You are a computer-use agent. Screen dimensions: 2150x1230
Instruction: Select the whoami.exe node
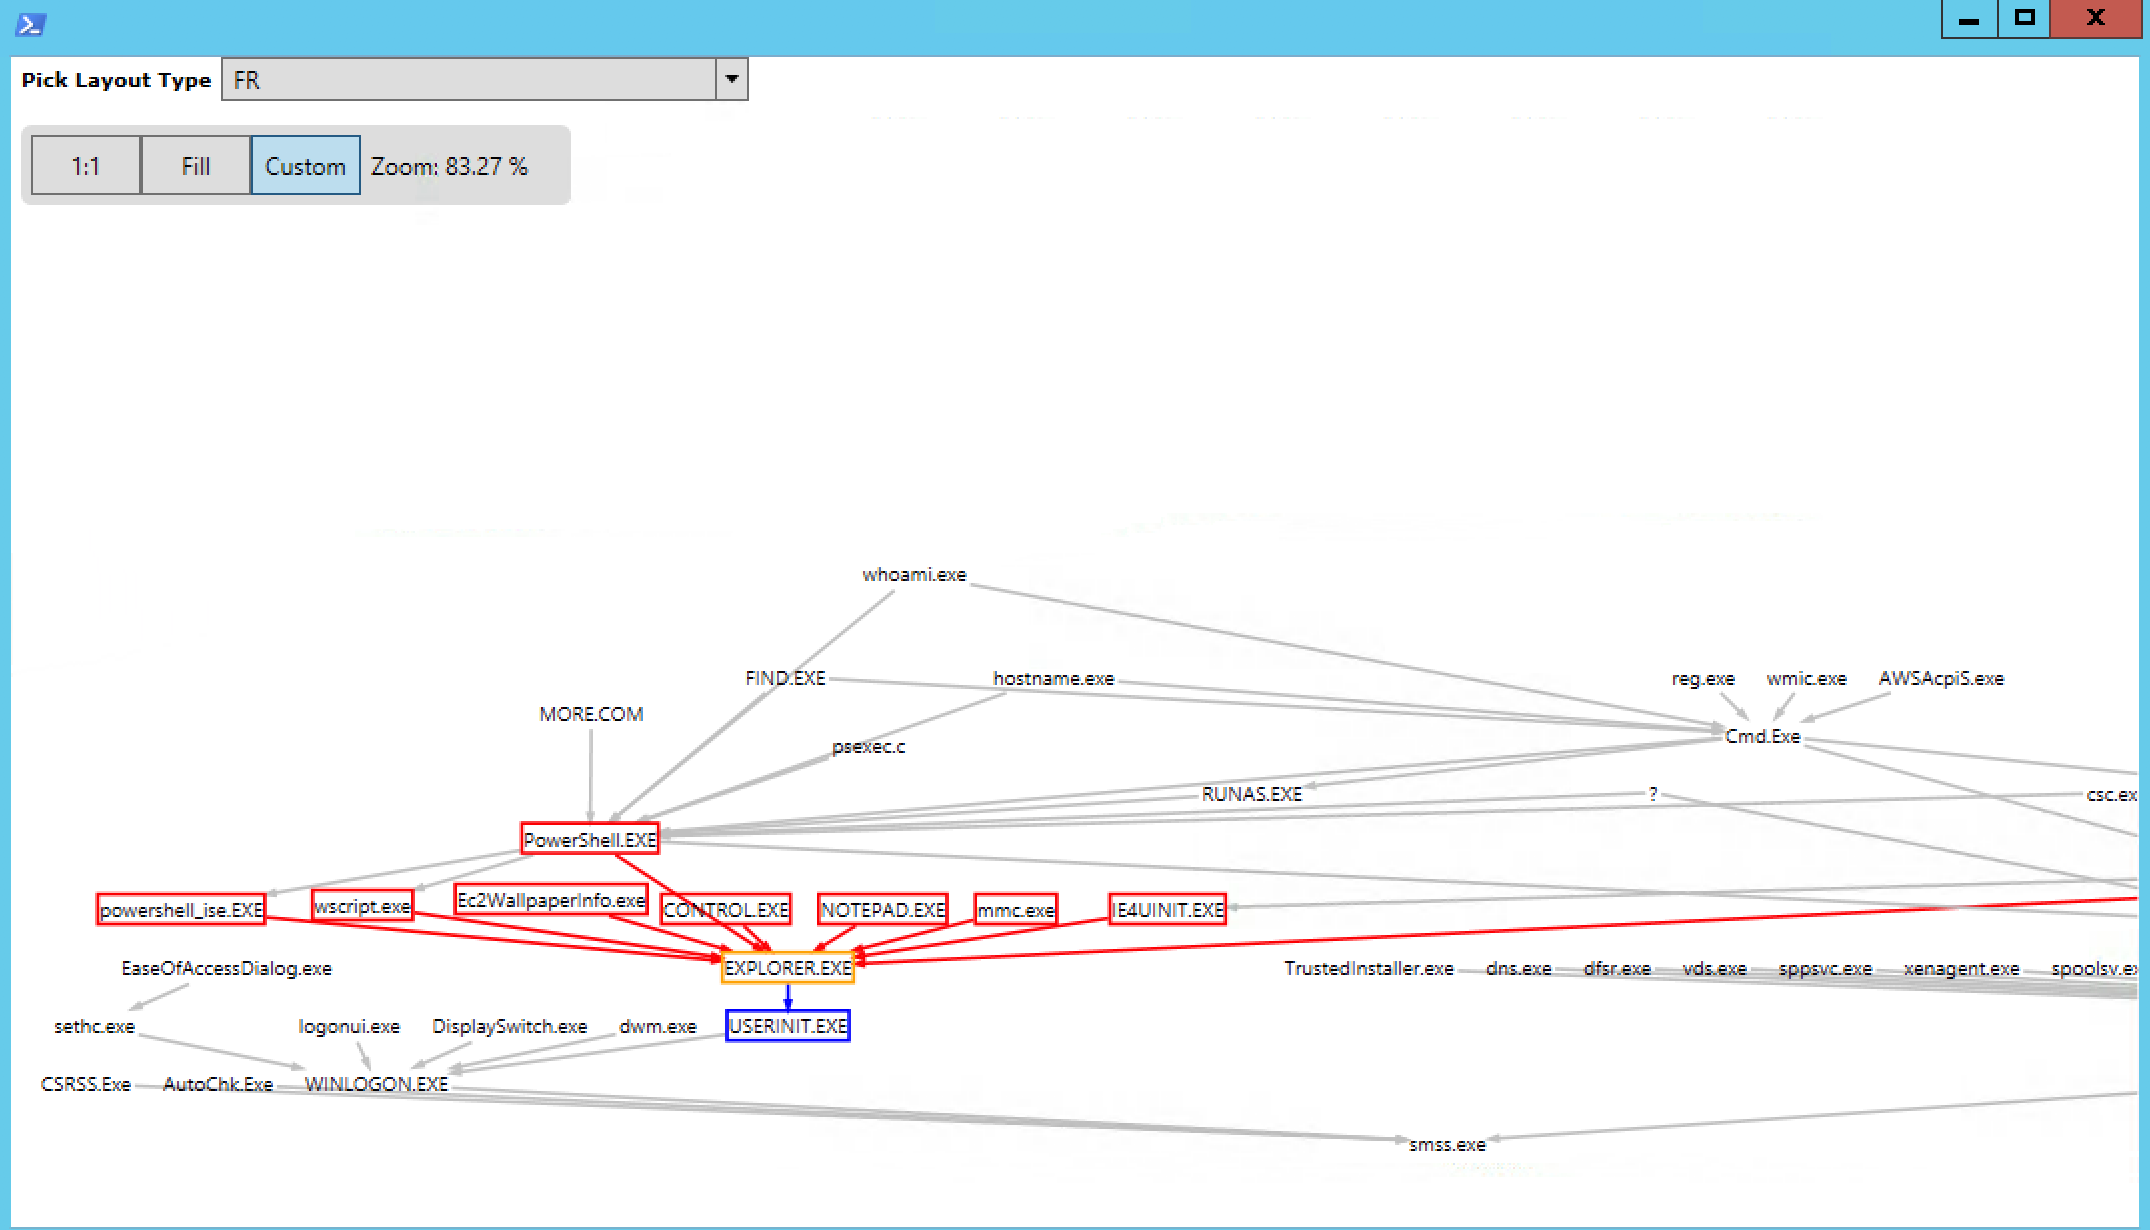click(x=914, y=574)
